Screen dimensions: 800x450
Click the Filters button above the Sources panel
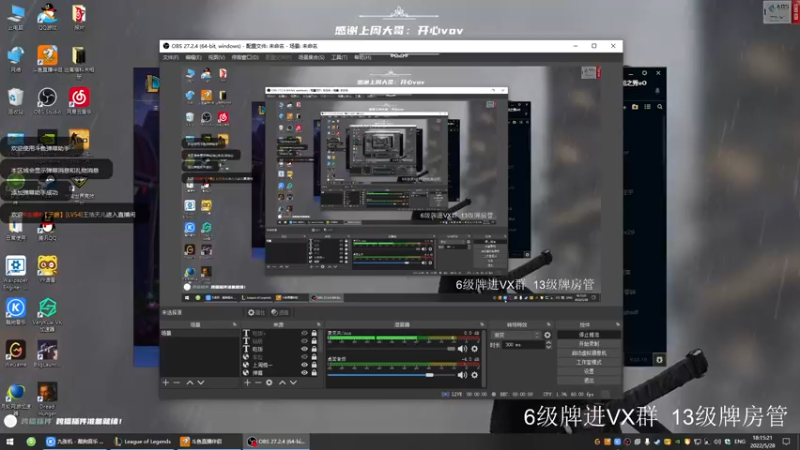(280, 312)
